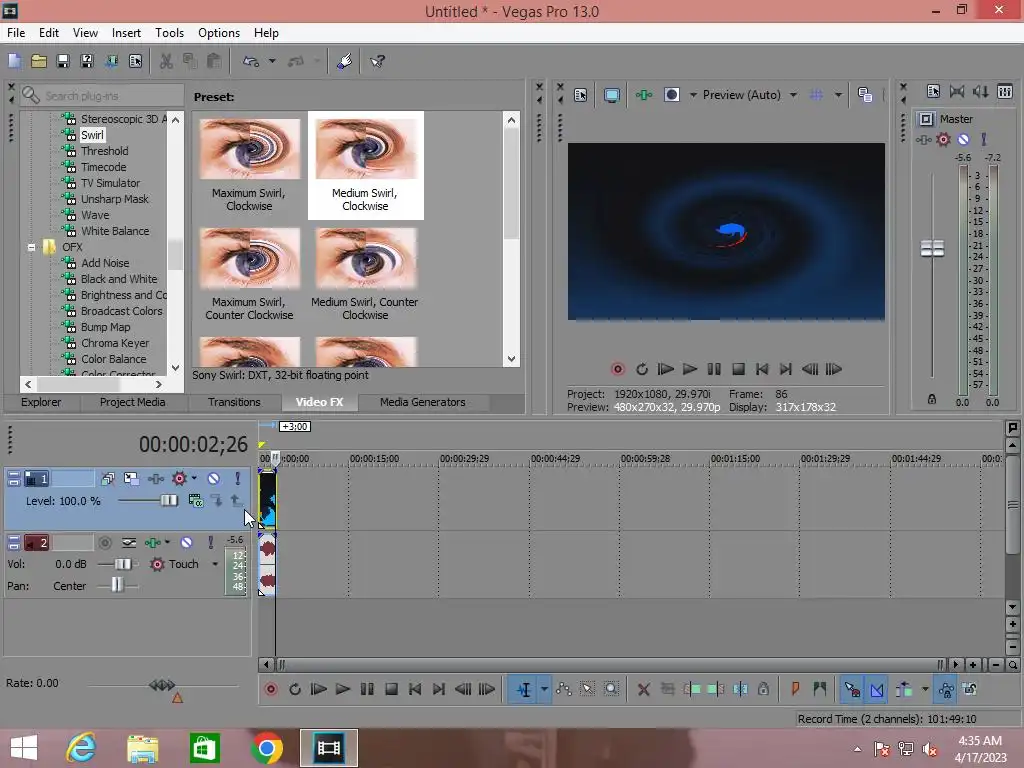Click the Record button in timeline transport bar
The height and width of the screenshot is (768, 1024).
[271, 689]
